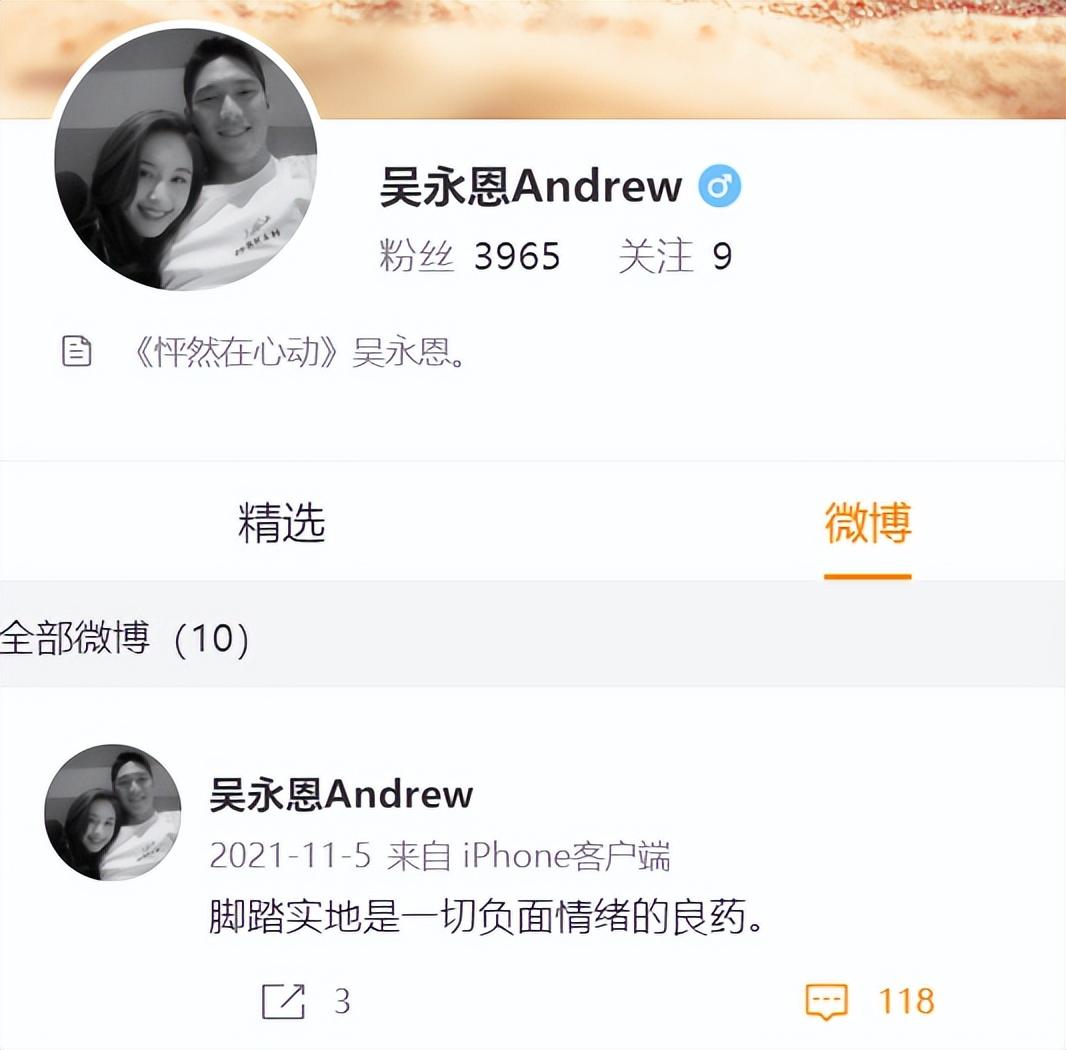Open the large profile avatar photo
Image resolution: width=1066 pixels, height=1050 pixels.
pos(186,159)
